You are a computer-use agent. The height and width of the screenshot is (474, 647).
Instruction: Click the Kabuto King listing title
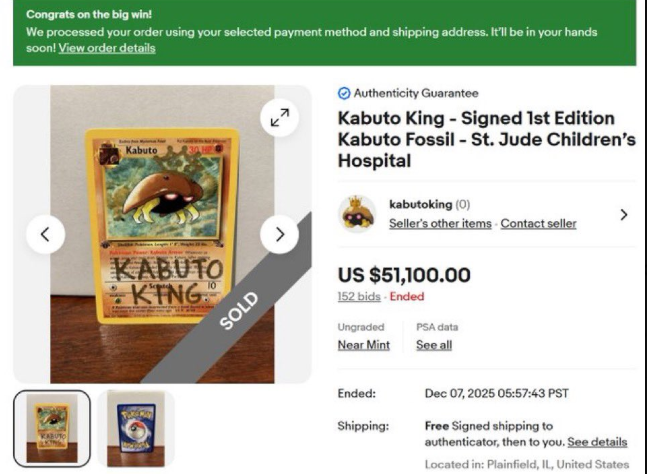pyautogui.click(x=486, y=137)
